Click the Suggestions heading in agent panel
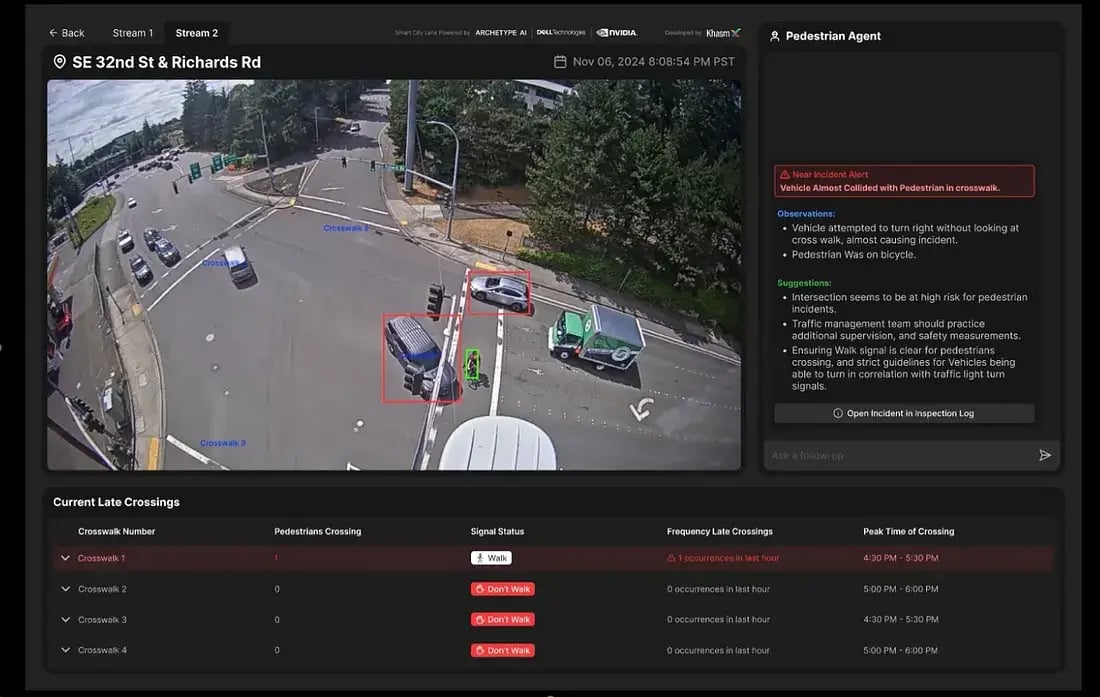The width and height of the screenshot is (1100, 697). (x=804, y=283)
